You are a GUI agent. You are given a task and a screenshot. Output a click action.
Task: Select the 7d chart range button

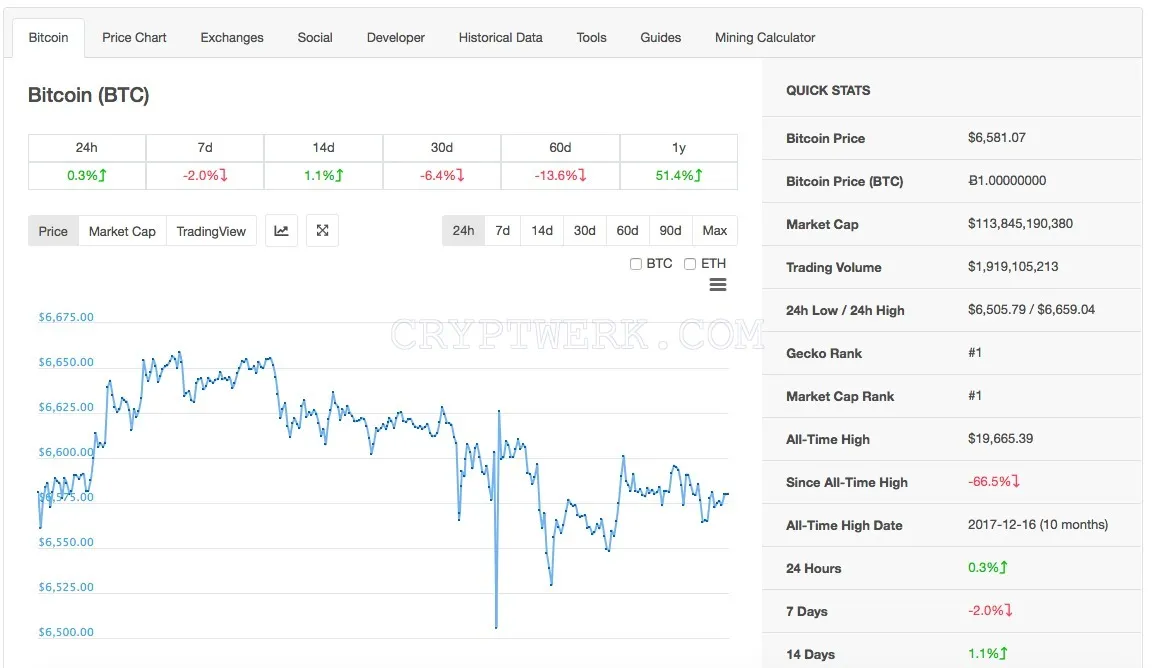(502, 231)
